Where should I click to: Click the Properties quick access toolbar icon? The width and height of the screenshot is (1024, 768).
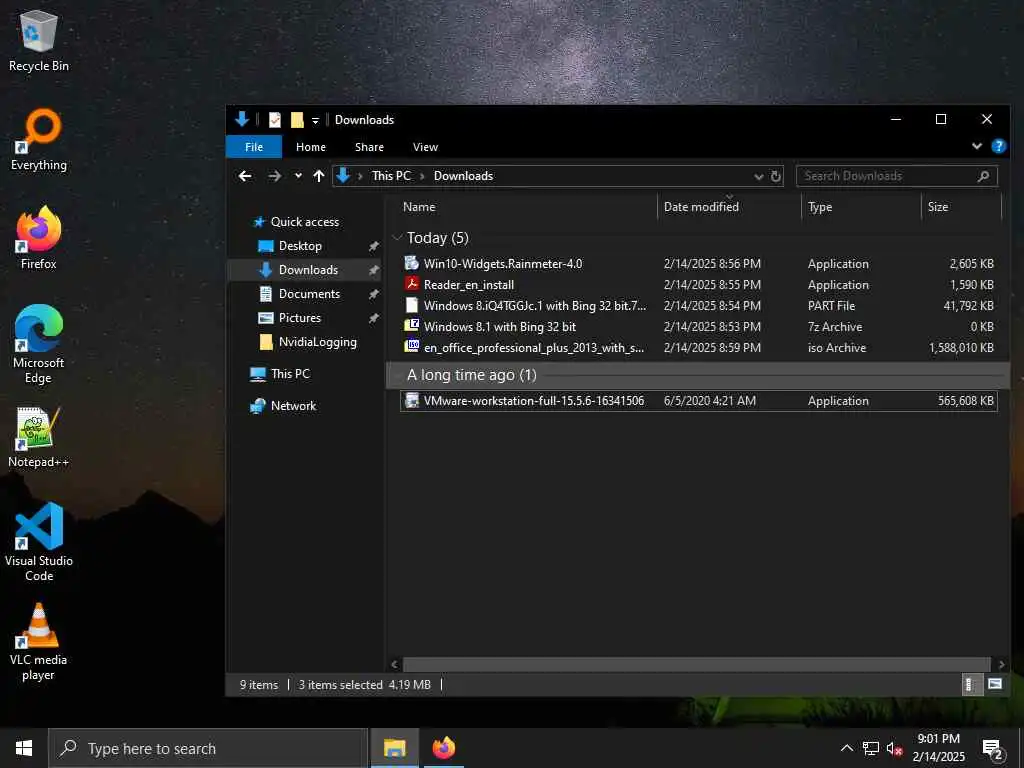pos(275,120)
